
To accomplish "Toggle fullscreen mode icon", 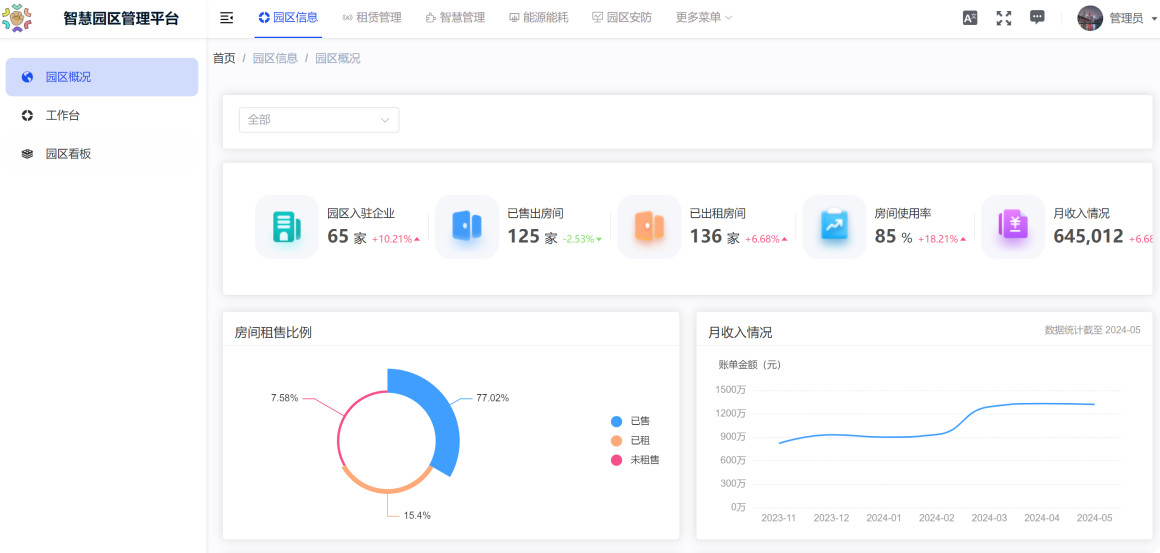I will coord(1004,18).
